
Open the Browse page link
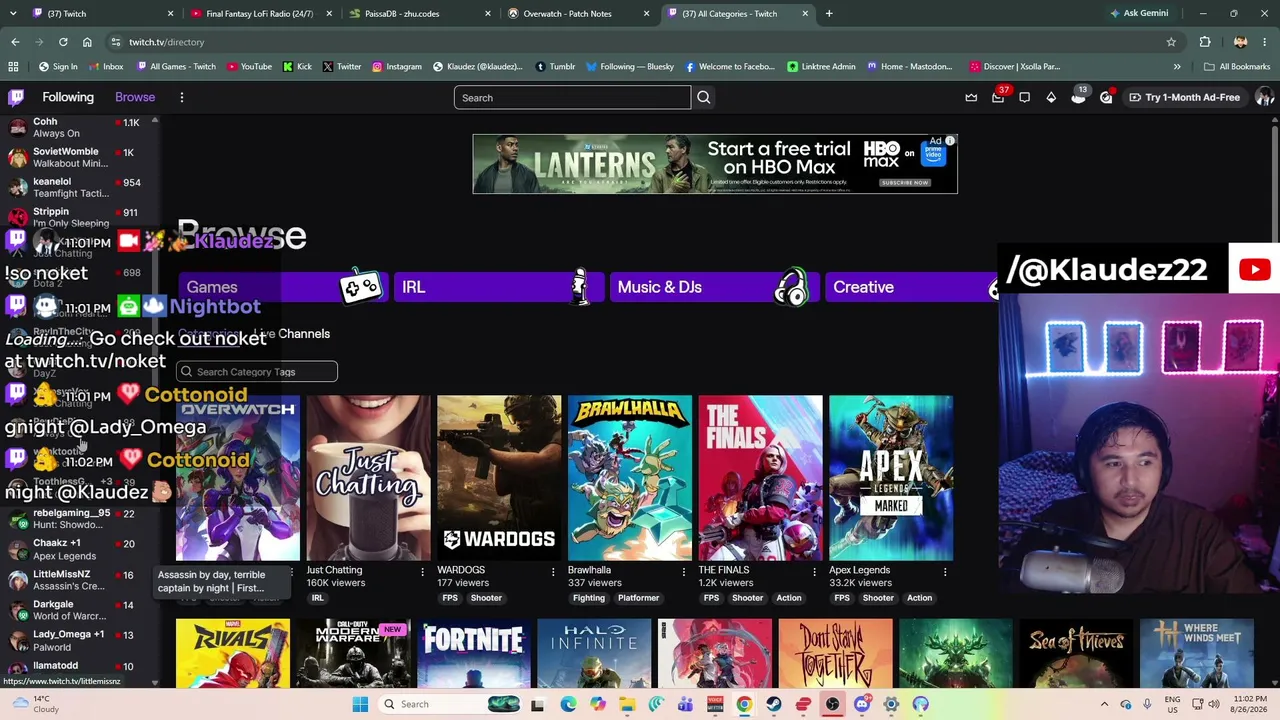pyautogui.click(x=135, y=97)
